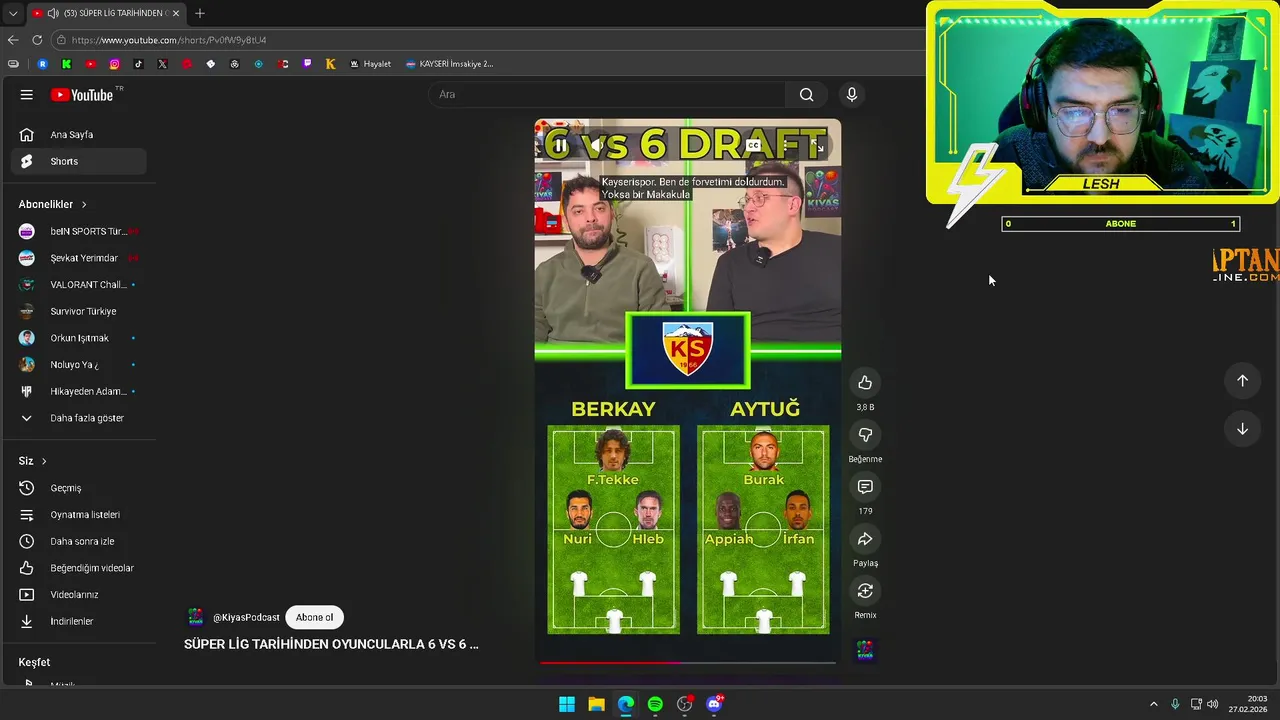Screen dimensions: 1280x720
Task: Select Shorts in the sidebar
Action: pyautogui.click(x=78, y=161)
